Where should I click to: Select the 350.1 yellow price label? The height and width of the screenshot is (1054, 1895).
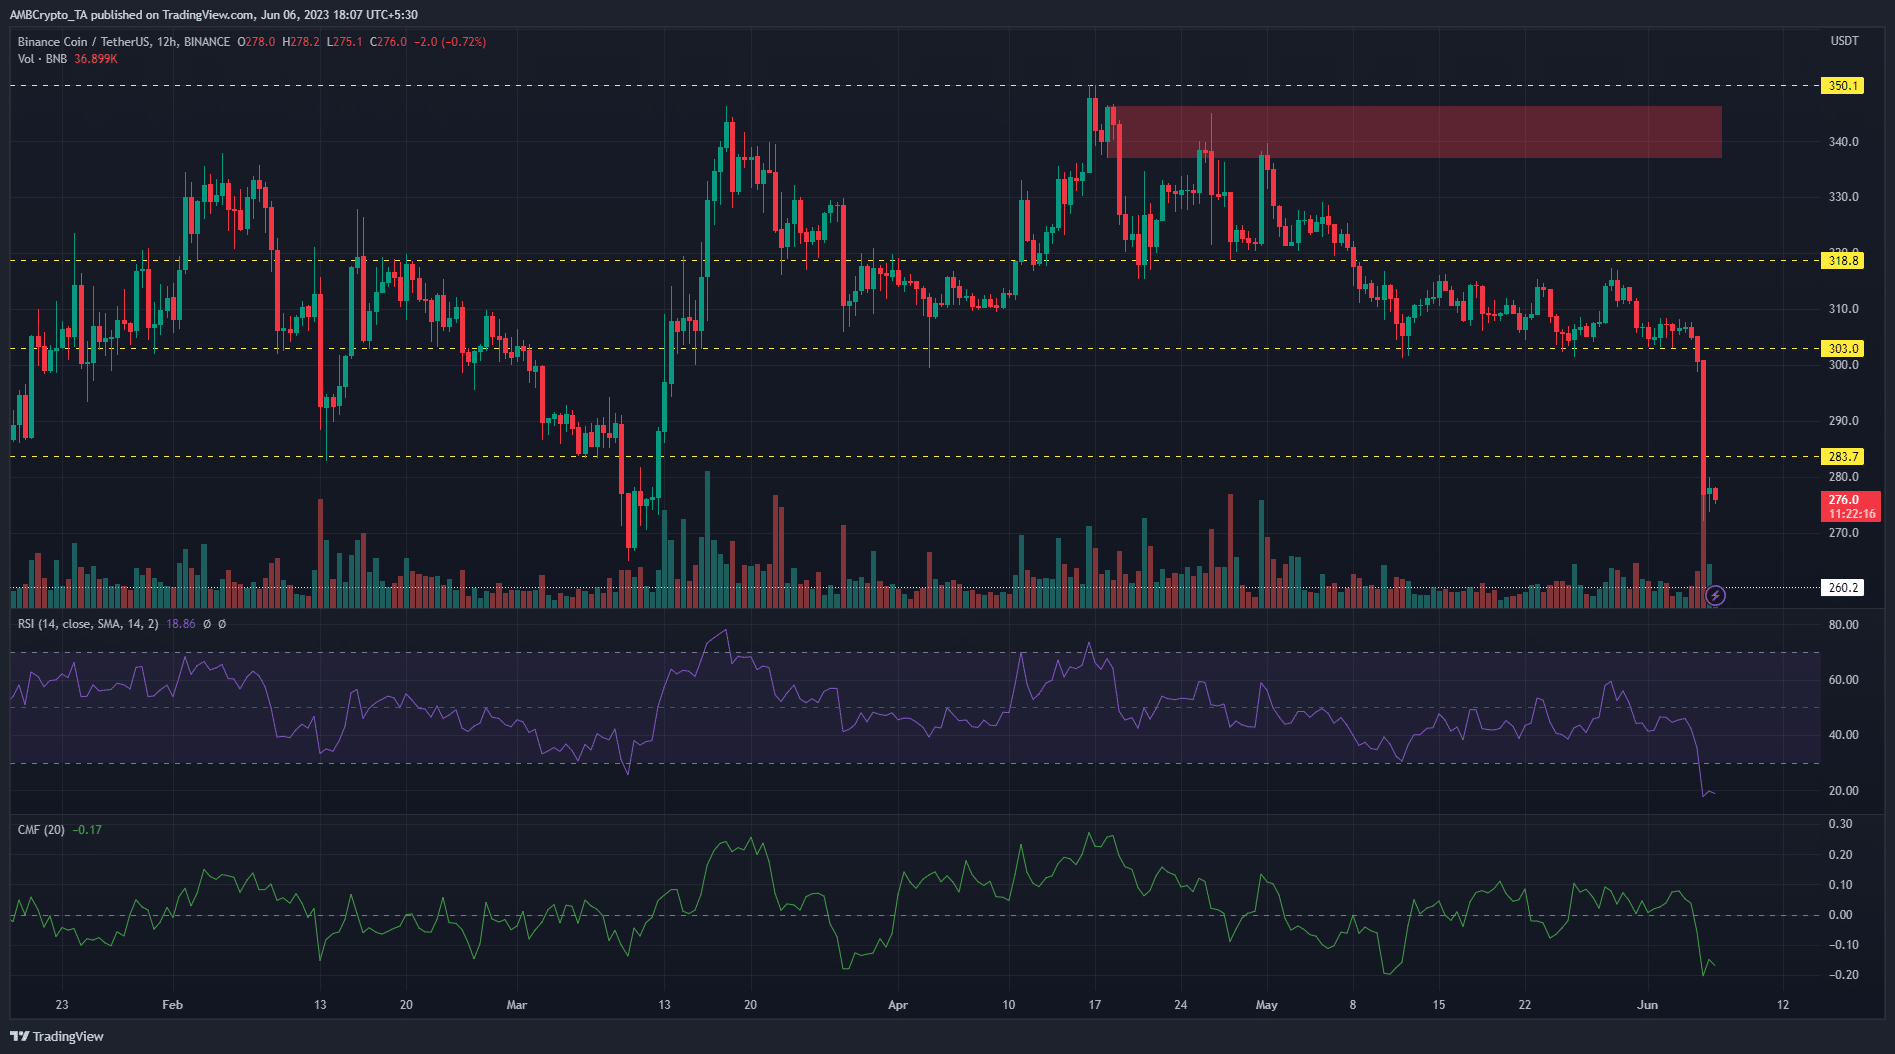click(x=1843, y=86)
